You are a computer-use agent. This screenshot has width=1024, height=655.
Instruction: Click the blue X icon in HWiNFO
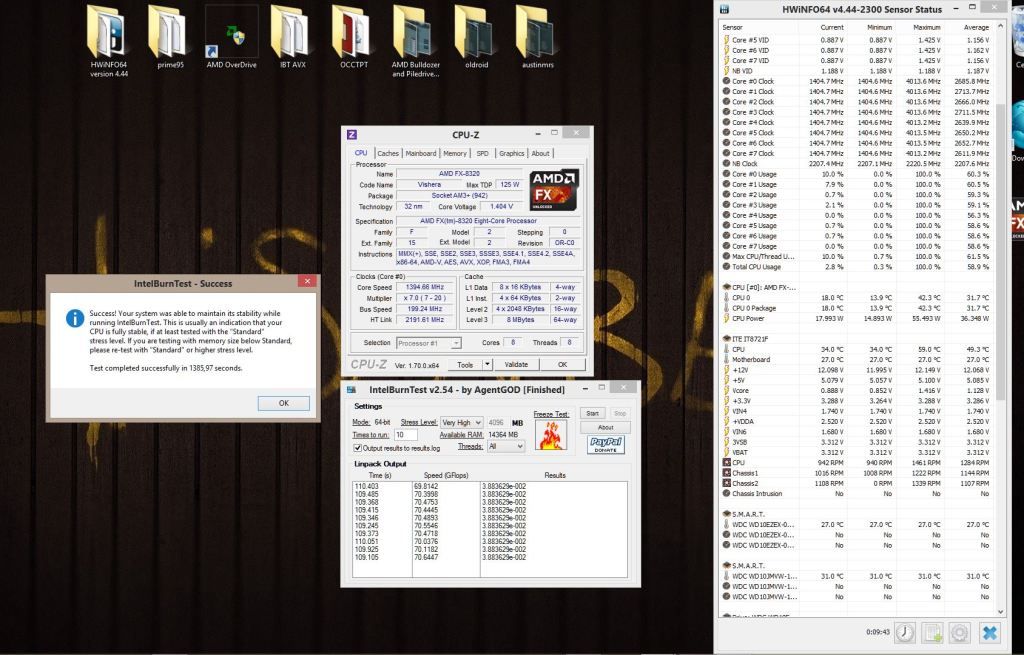coord(989,632)
